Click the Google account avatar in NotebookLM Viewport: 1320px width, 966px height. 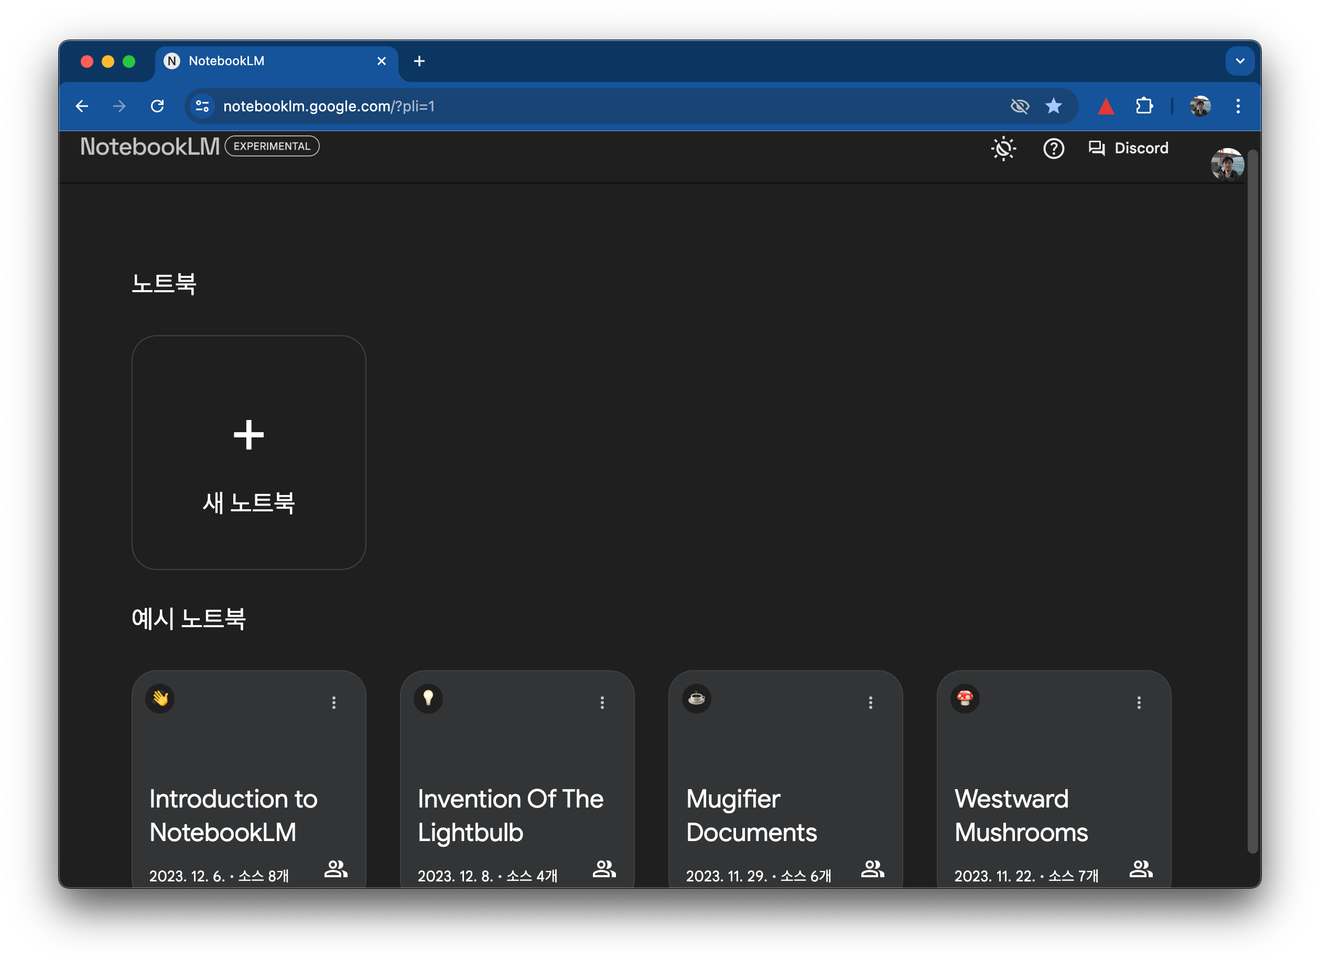1227,164
